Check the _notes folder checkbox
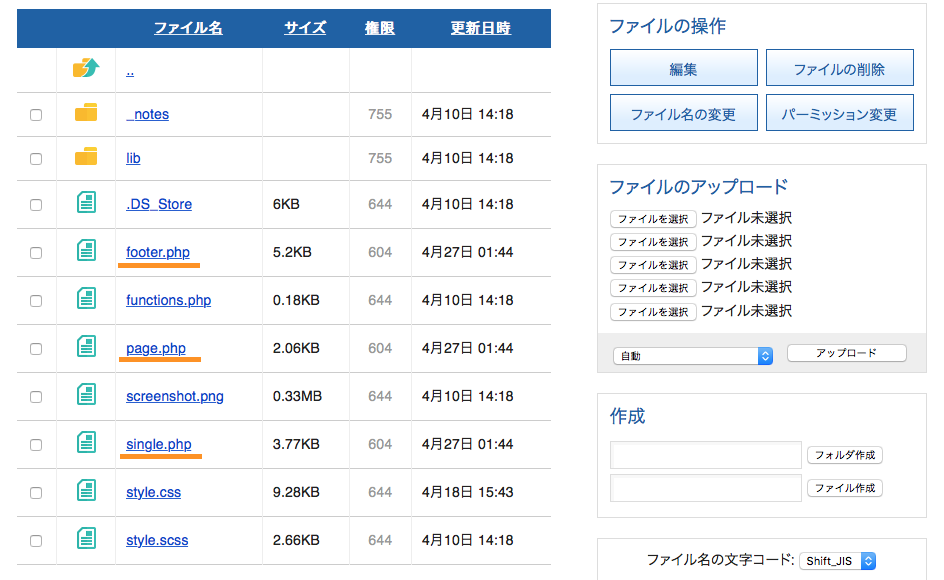Image resolution: width=944 pixels, height=580 pixels. (x=36, y=115)
